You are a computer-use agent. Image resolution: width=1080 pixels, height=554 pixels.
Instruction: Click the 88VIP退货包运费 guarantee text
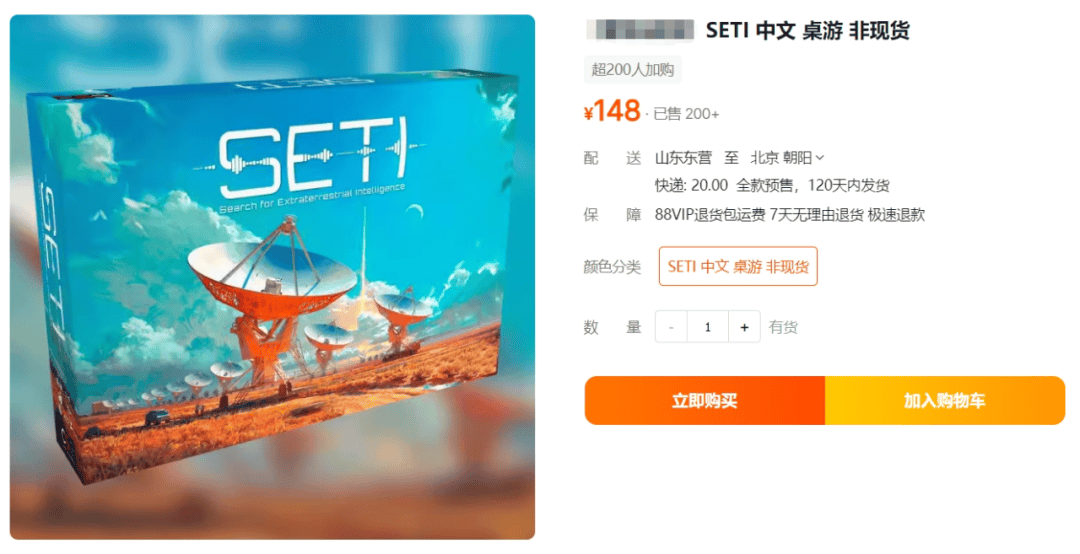coord(709,215)
